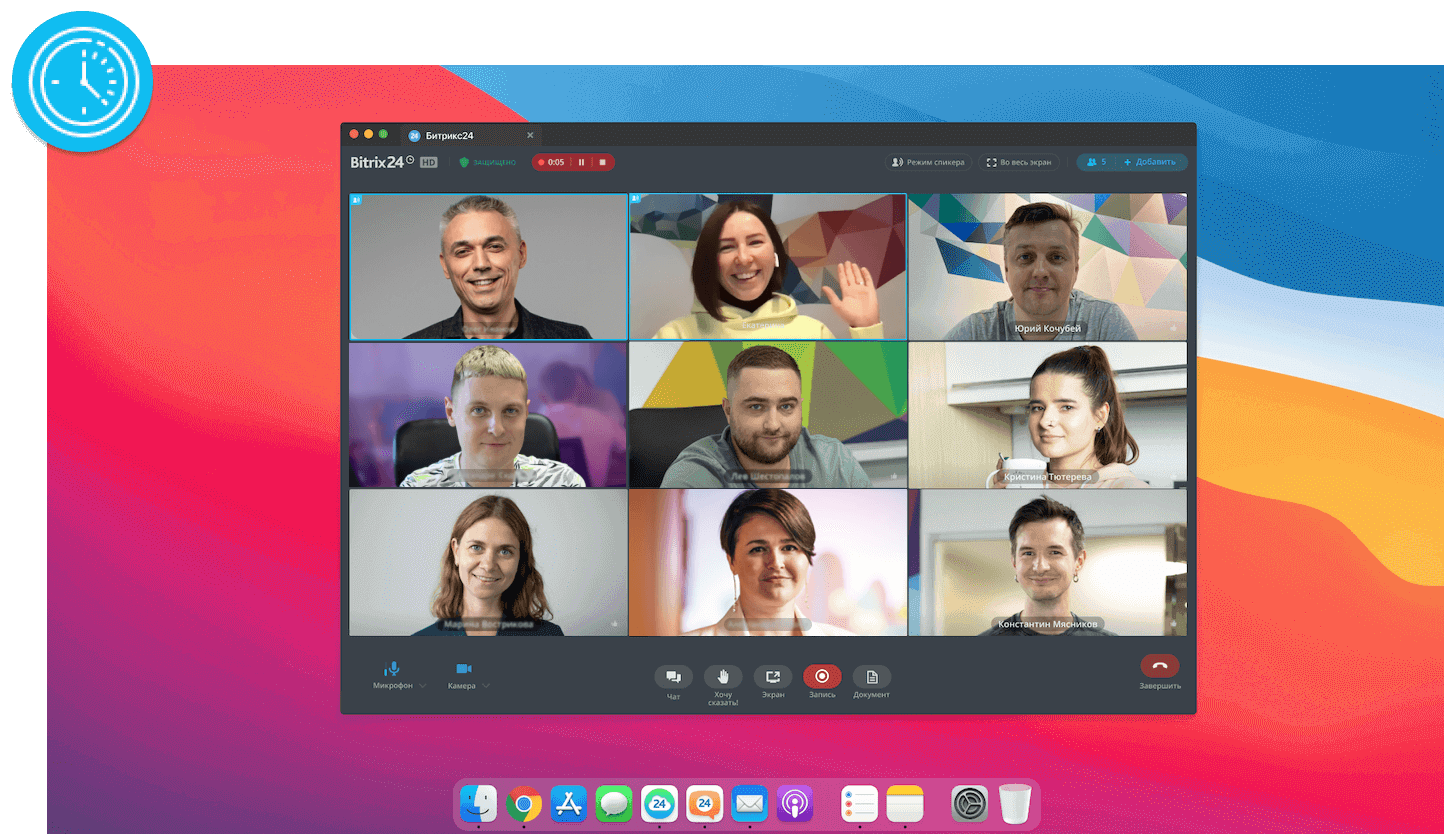1444x834 pixels.
Task: Select Юрий Кочубей's video tile
Action: point(1047,267)
